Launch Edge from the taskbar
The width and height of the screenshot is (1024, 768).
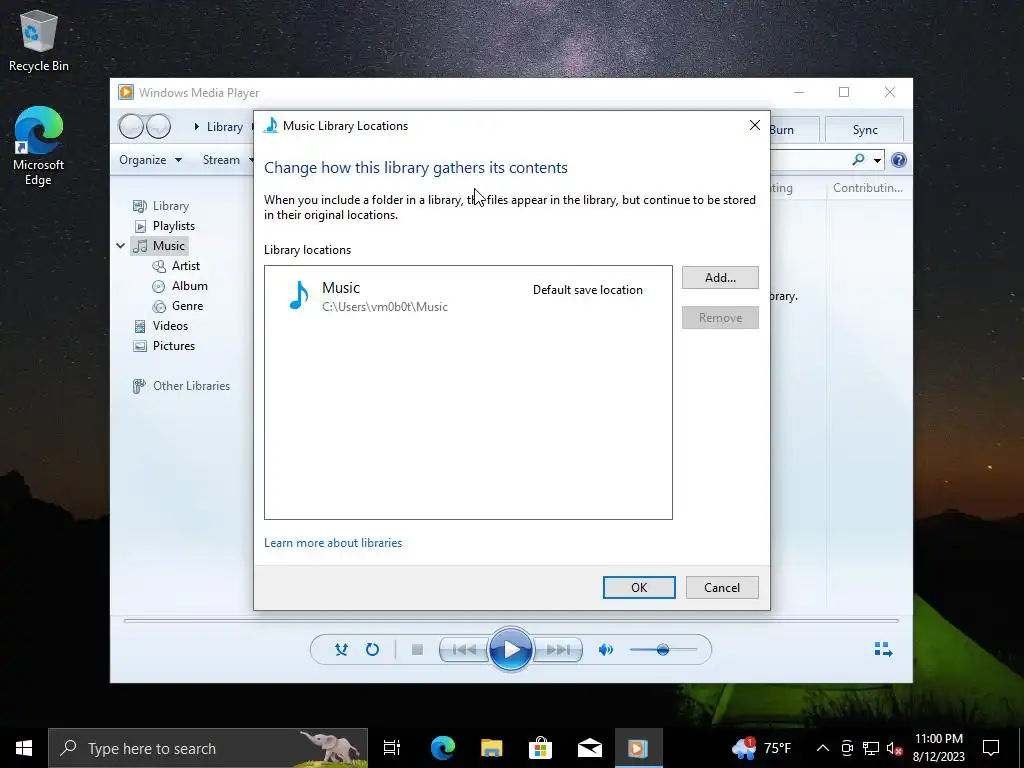[442, 748]
